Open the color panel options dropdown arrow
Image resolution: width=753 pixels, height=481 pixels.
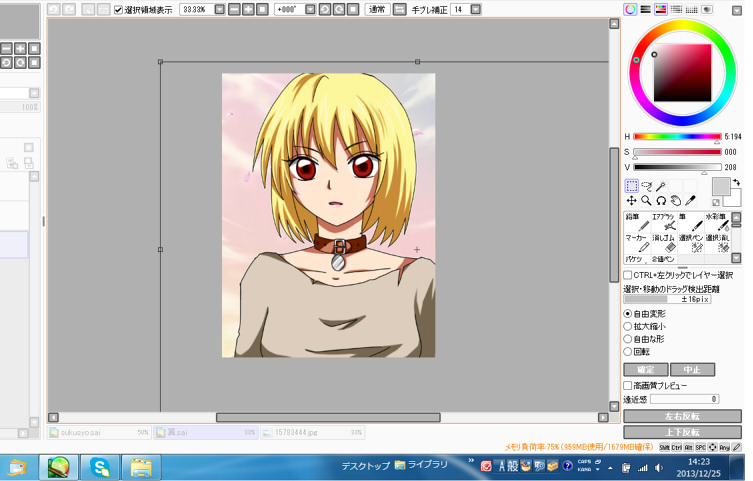(x=737, y=10)
